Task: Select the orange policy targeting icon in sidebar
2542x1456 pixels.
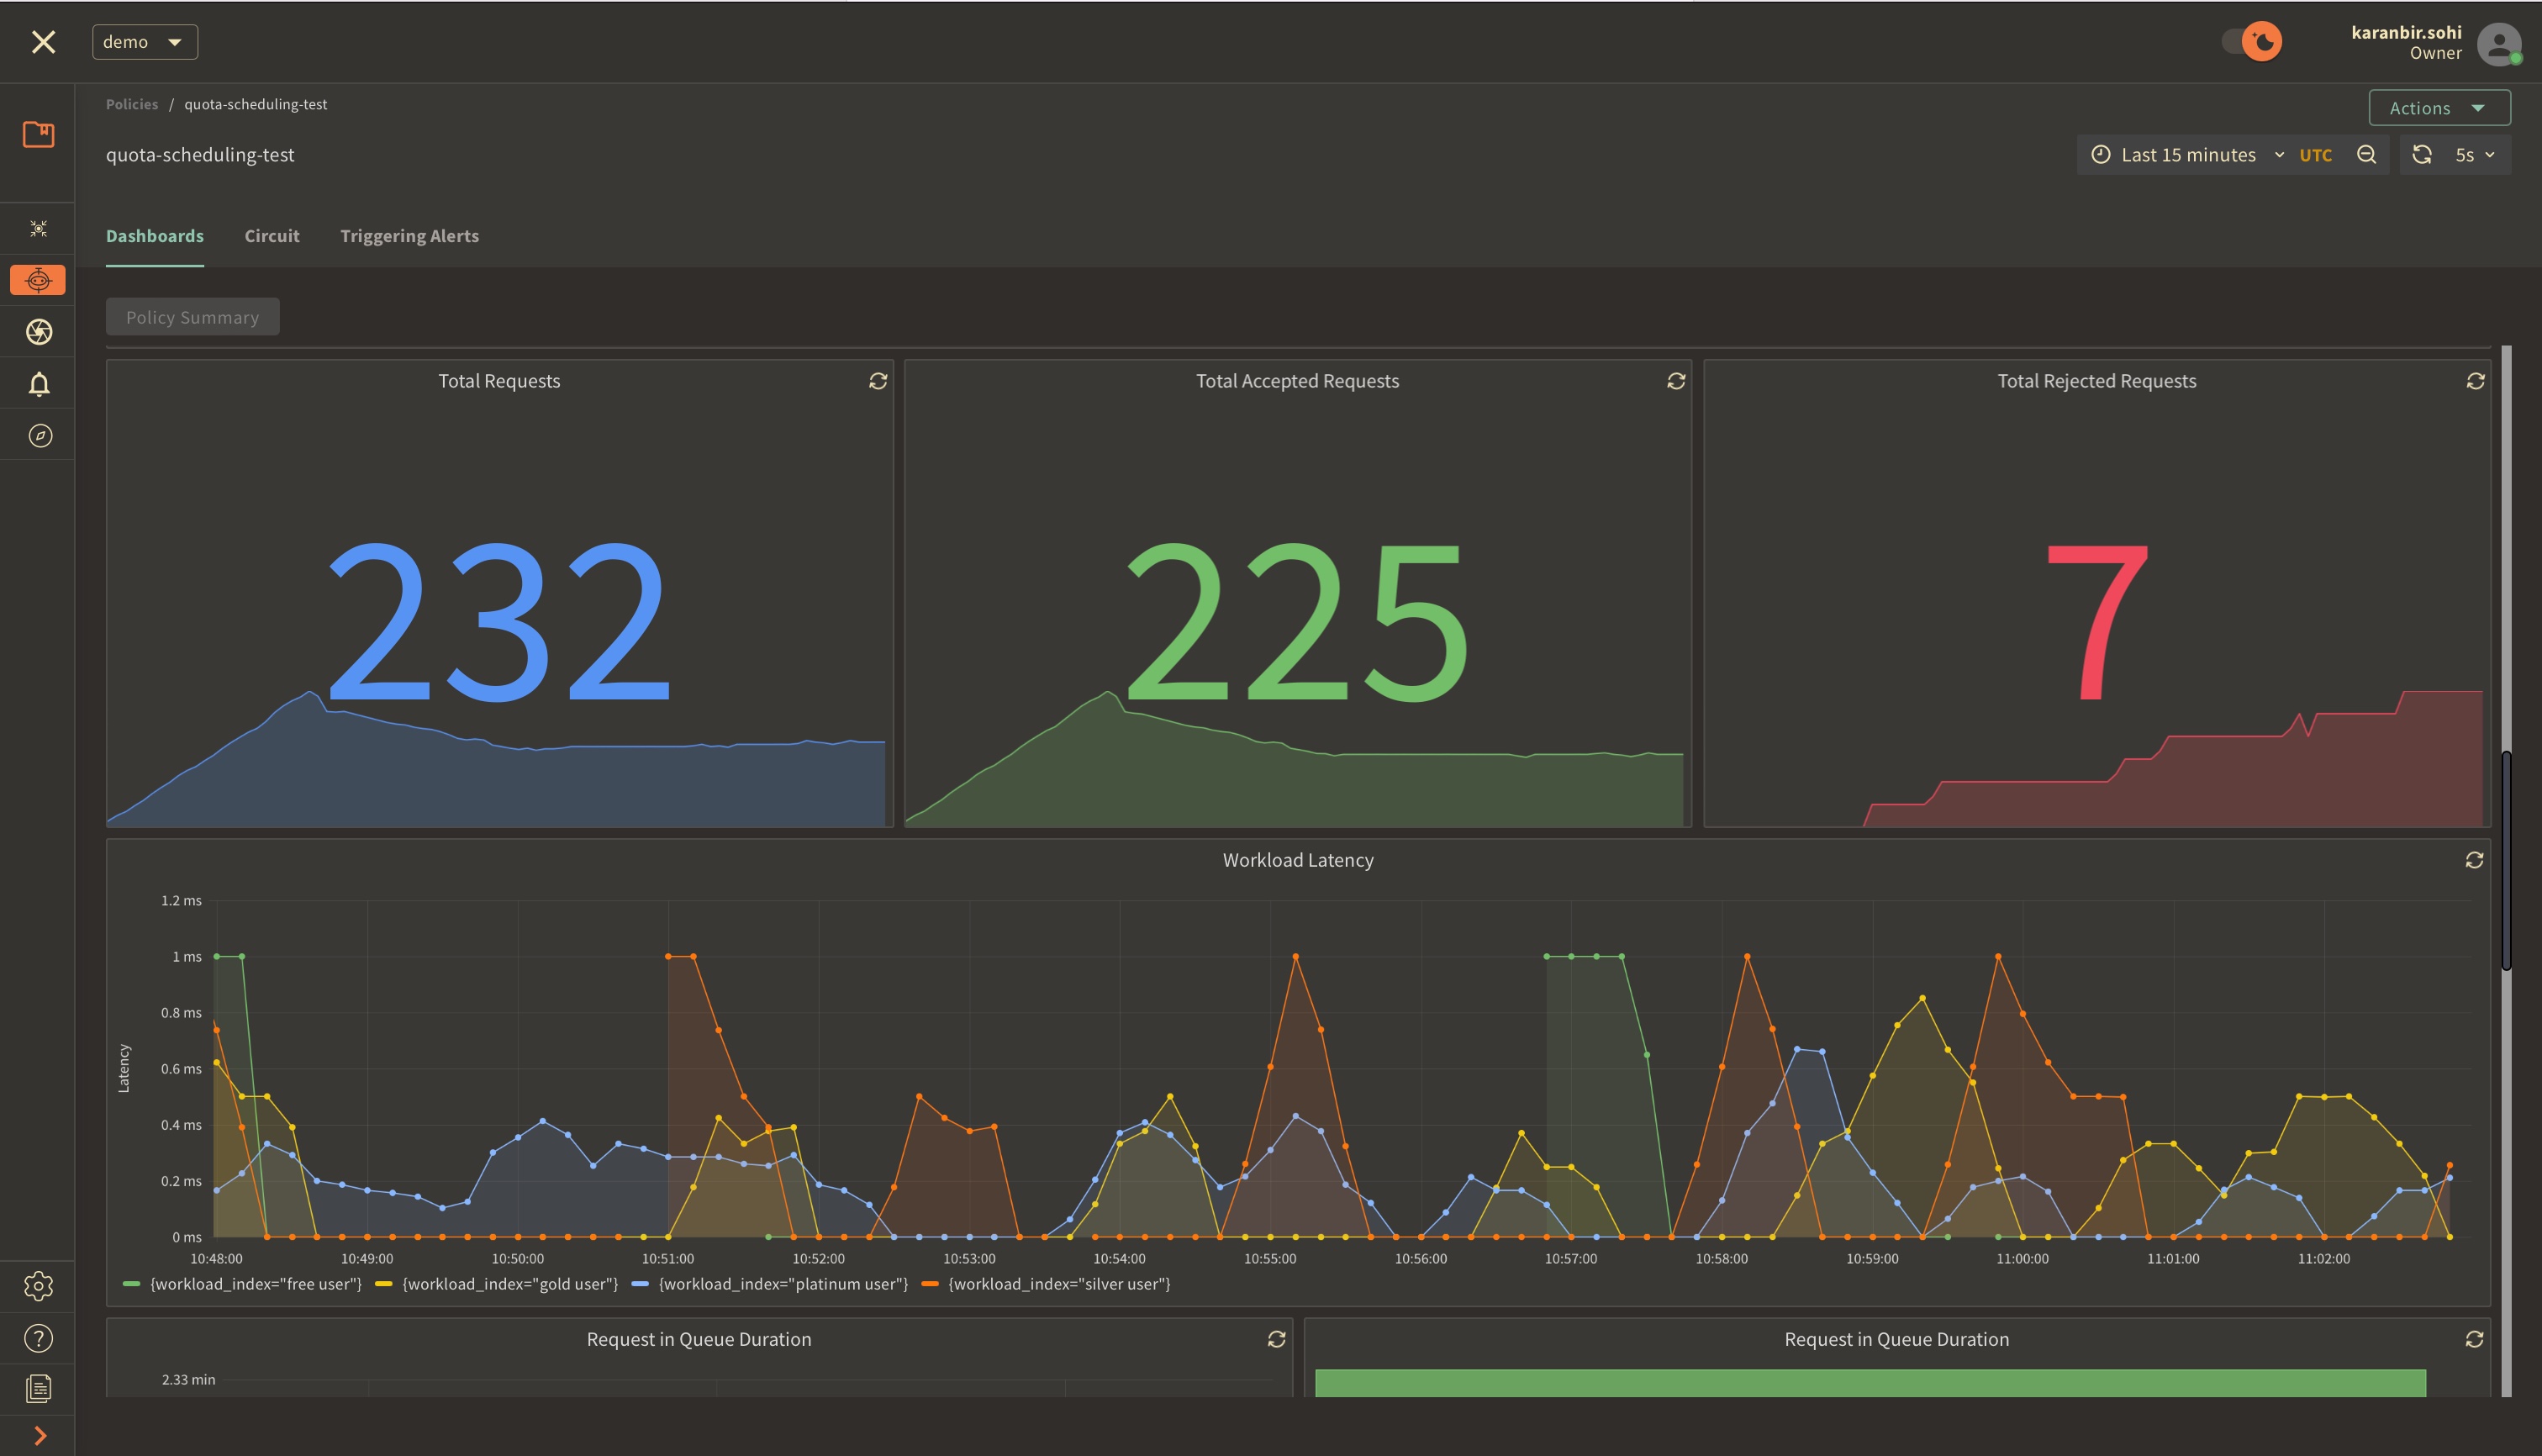Action: pyautogui.click(x=38, y=280)
